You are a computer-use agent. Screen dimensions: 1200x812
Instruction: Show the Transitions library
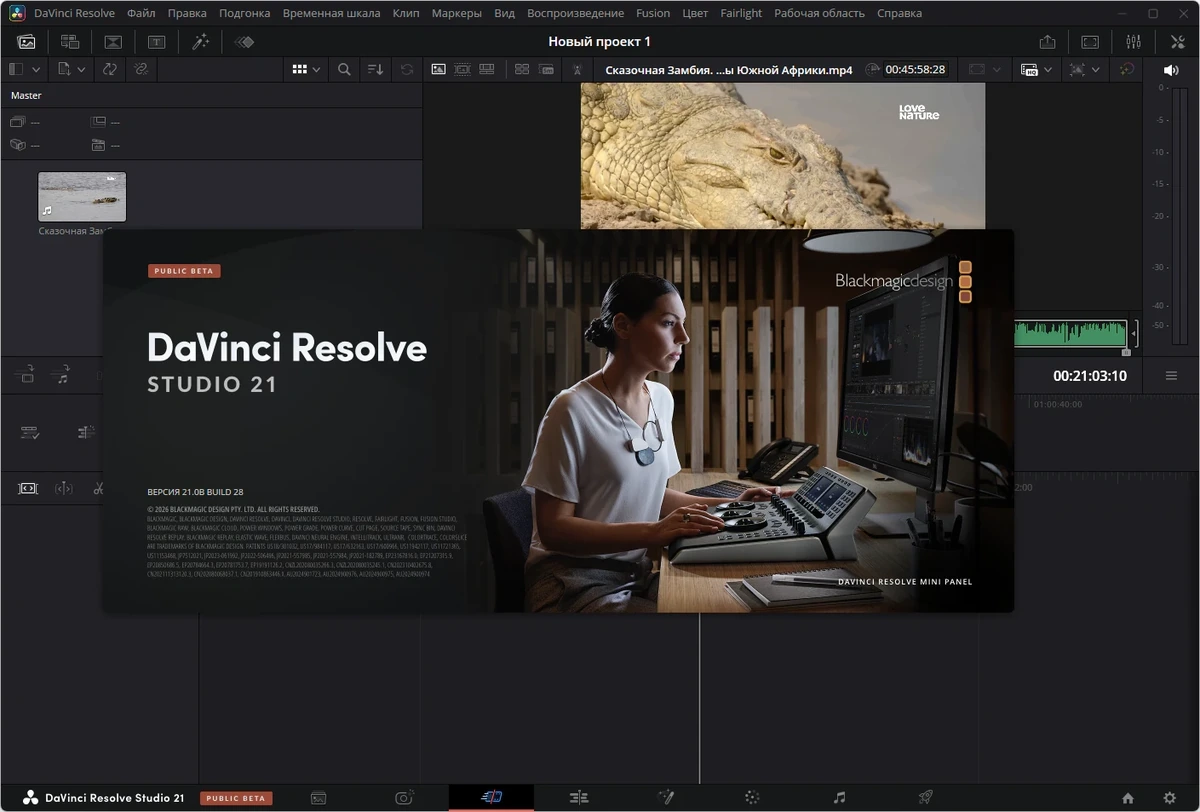113,42
